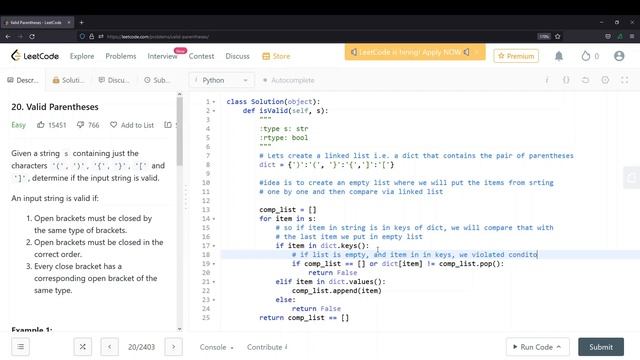Viewport: 640px width, 360px height.
Task: Open the Python language dropdown
Action: (222, 80)
